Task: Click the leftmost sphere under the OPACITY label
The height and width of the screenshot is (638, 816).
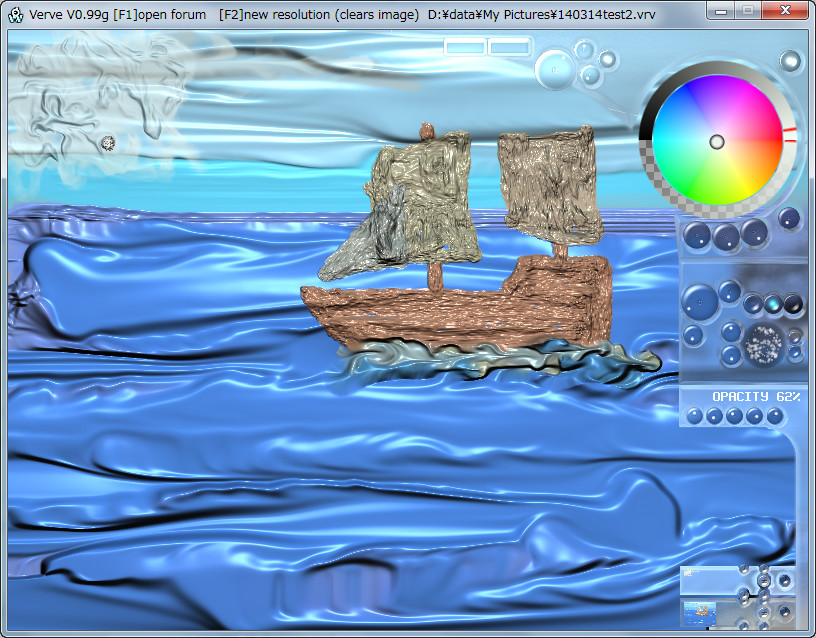Action: coord(695,414)
